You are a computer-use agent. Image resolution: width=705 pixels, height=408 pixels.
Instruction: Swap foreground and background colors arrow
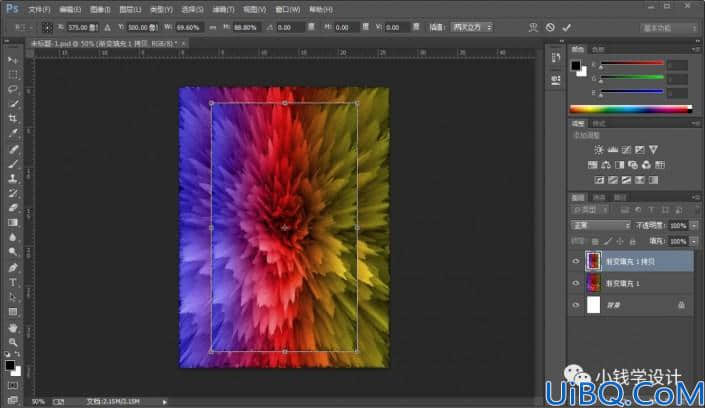click(x=17, y=354)
